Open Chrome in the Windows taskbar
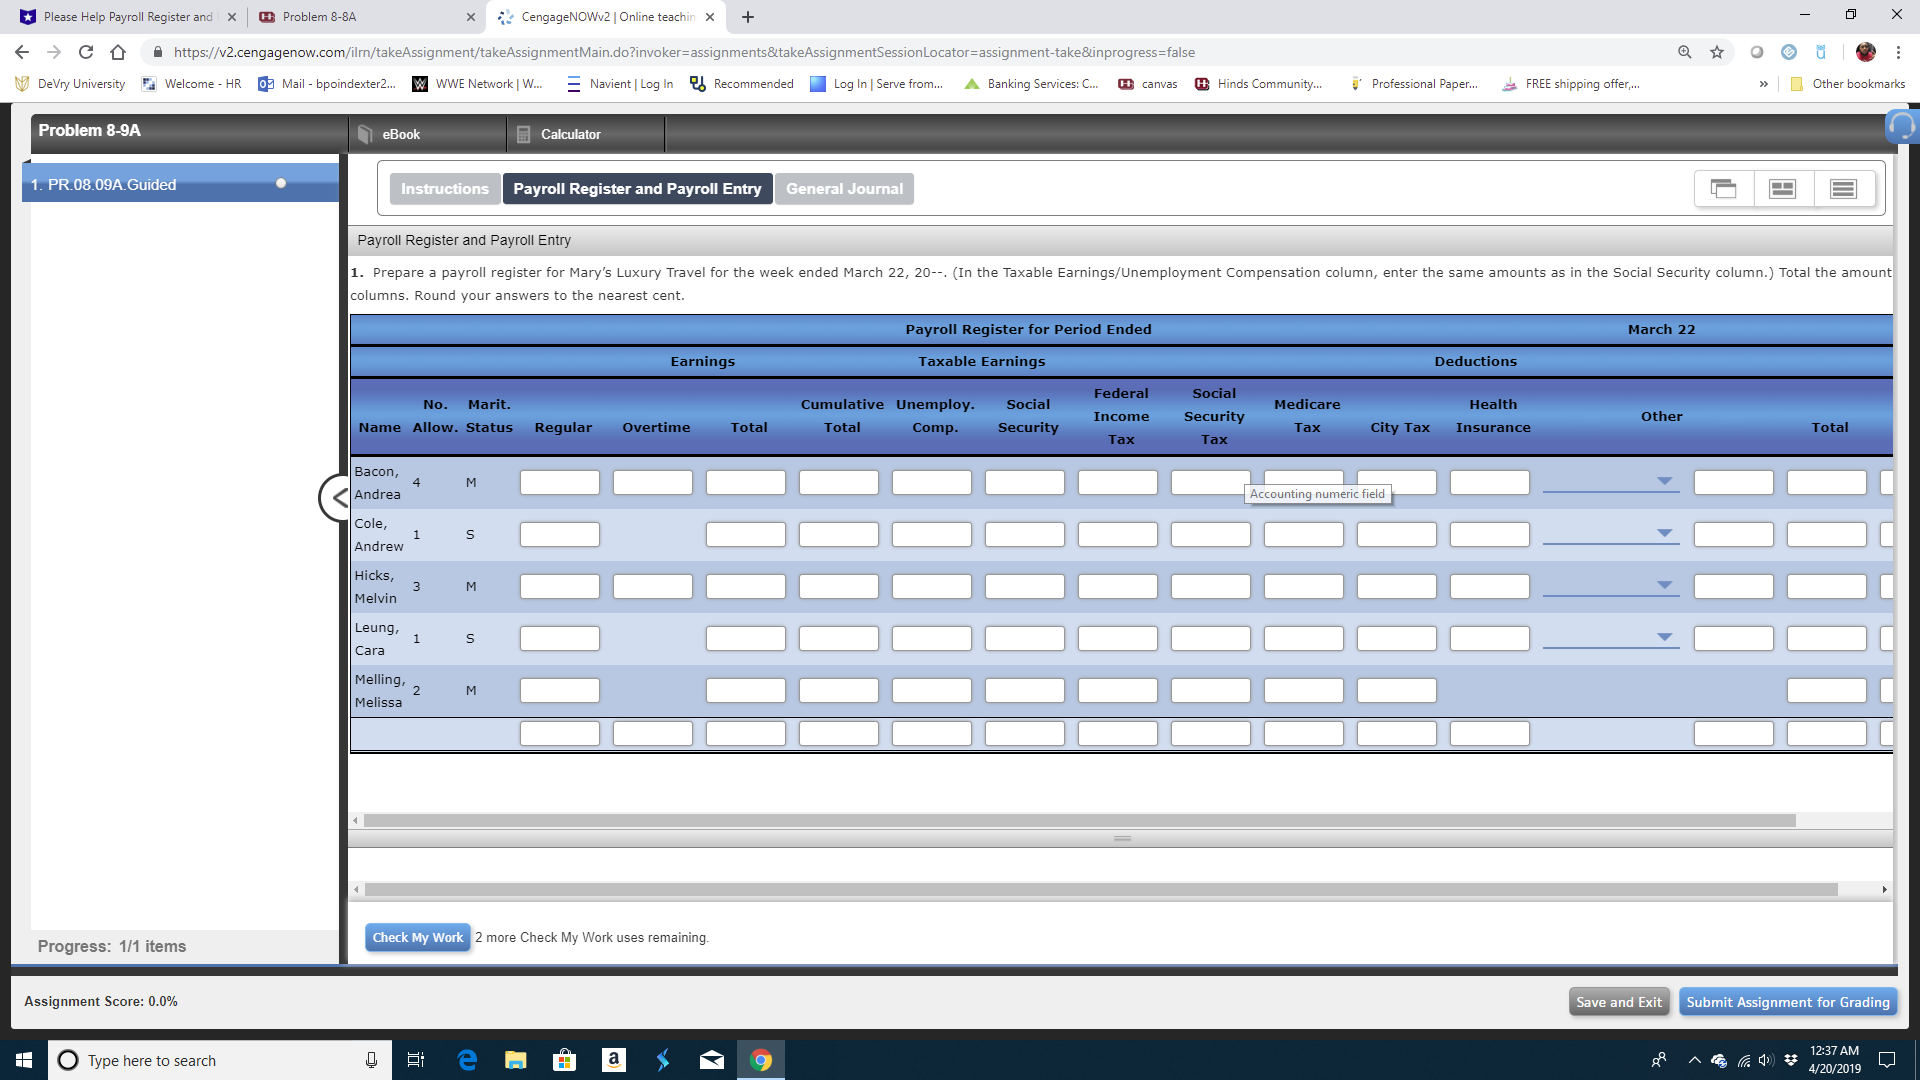Image resolution: width=1920 pixels, height=1080 pixels. click(x=761, y=1060)
